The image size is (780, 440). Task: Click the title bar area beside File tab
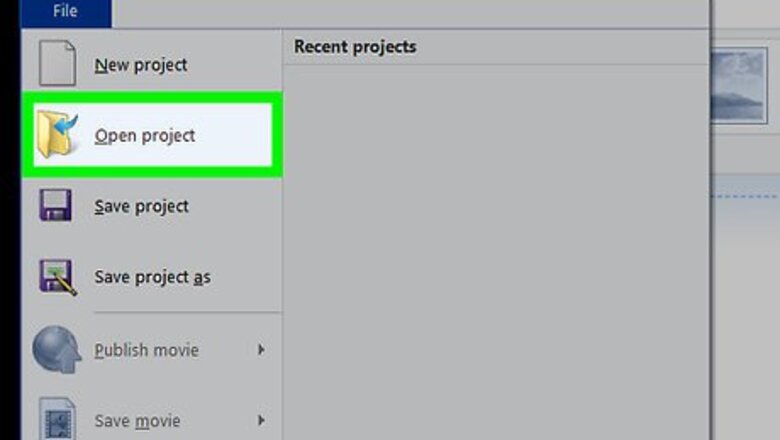[400, 12]
